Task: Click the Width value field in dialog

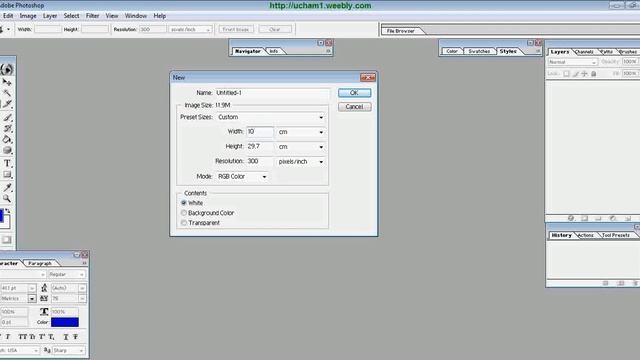Action: coord(260,132)
